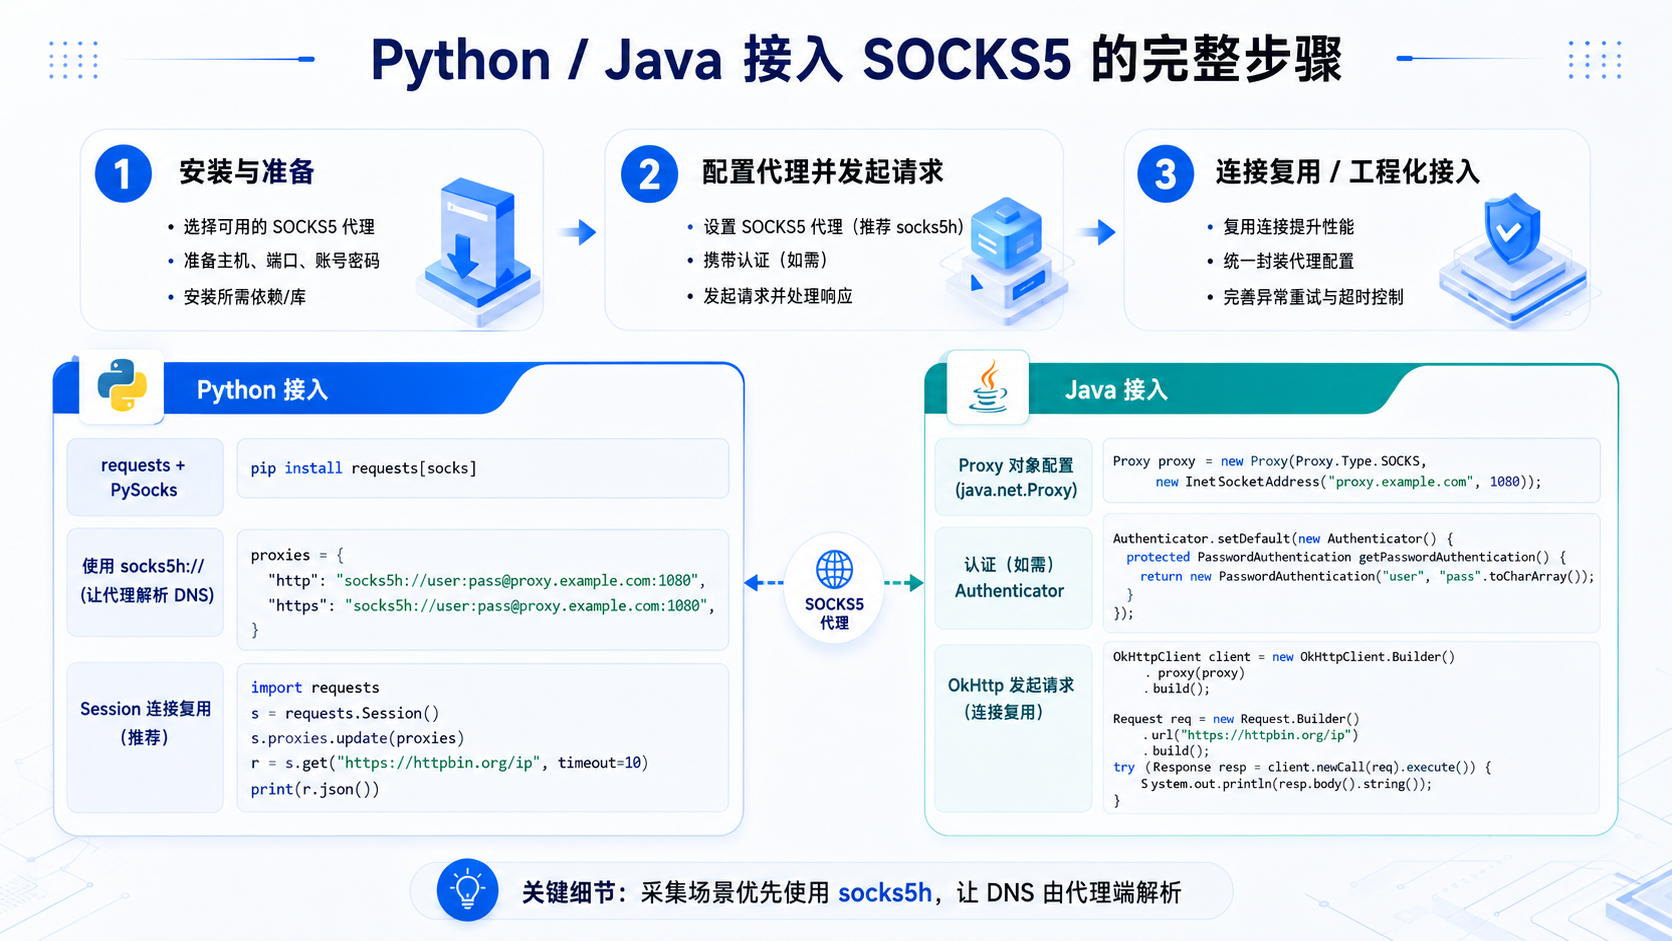Click the arrow between steps 2 and 3
The width and height of the screenshot is (1672, 941).
1097,232
